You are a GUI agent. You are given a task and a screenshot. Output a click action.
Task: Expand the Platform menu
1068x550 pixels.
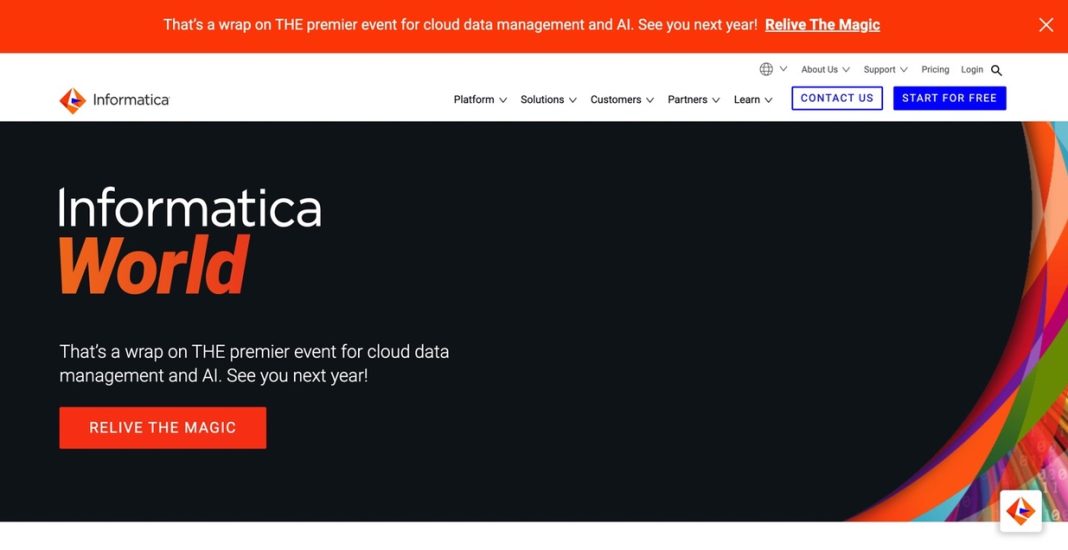pos(480,100)
